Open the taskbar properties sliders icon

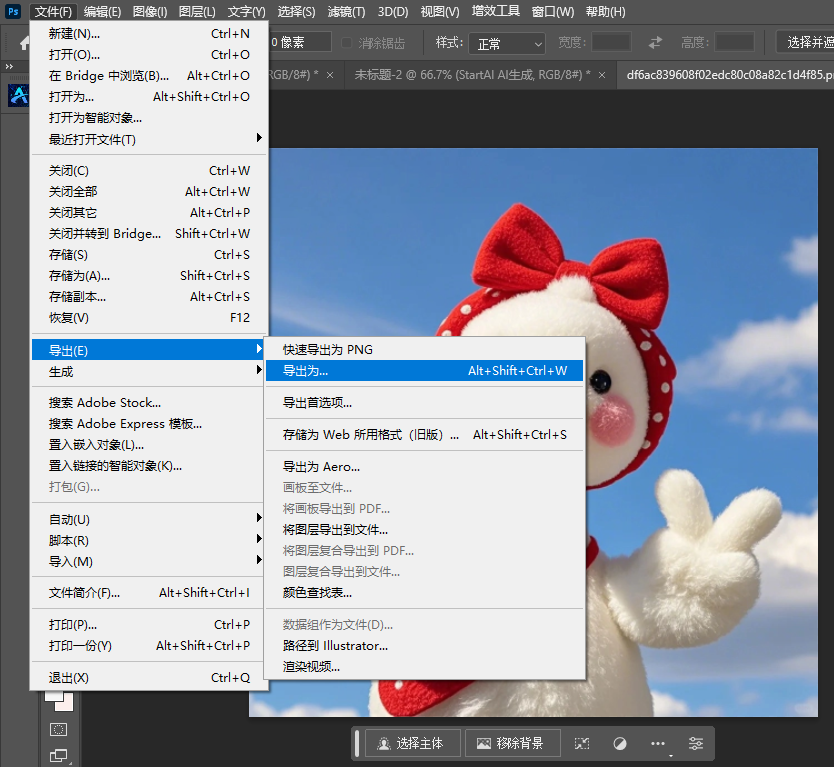coord(696,744)
